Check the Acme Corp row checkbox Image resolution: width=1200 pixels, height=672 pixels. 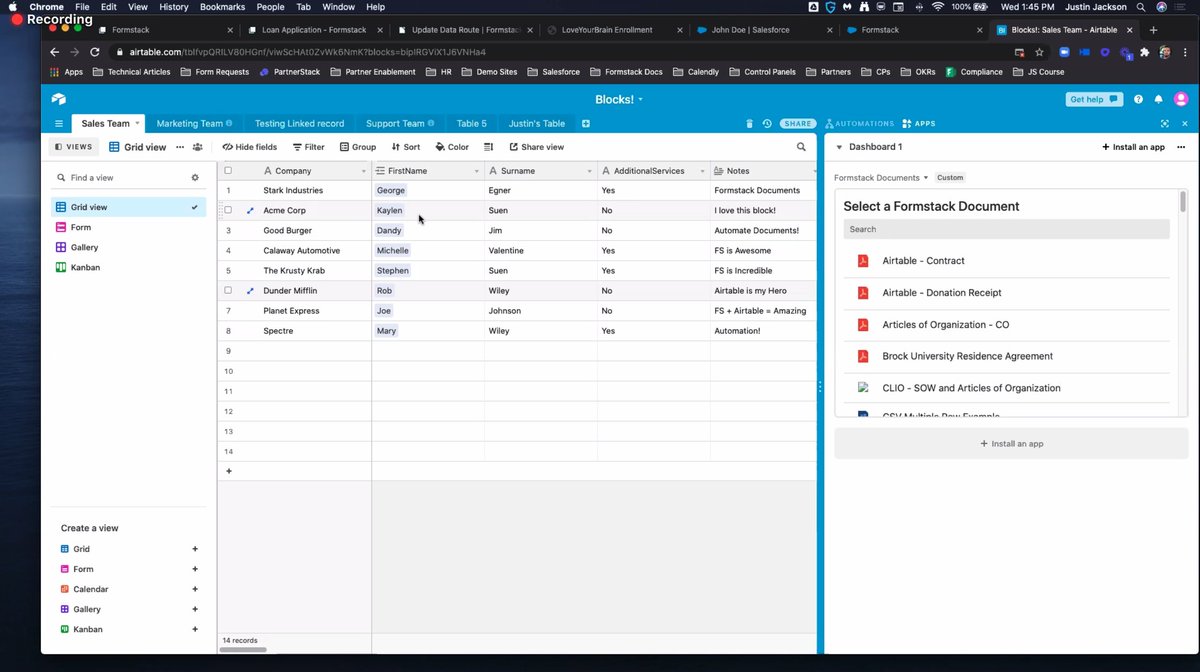[x=228, y=211]
